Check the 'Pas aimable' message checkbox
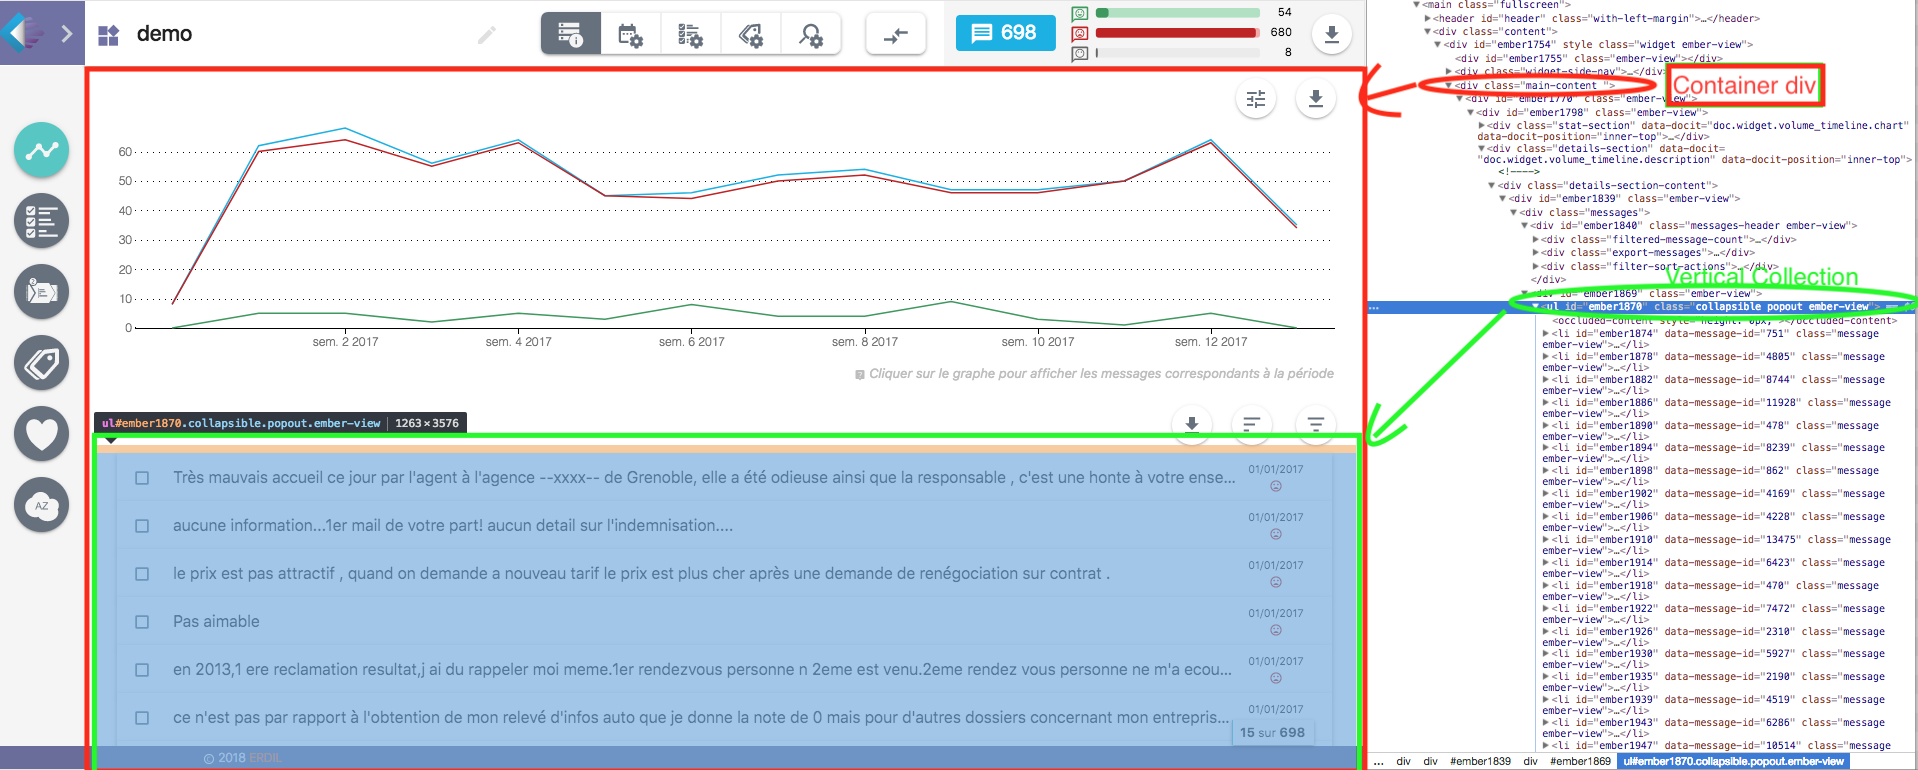1918x770 pixels. (142, 622)
